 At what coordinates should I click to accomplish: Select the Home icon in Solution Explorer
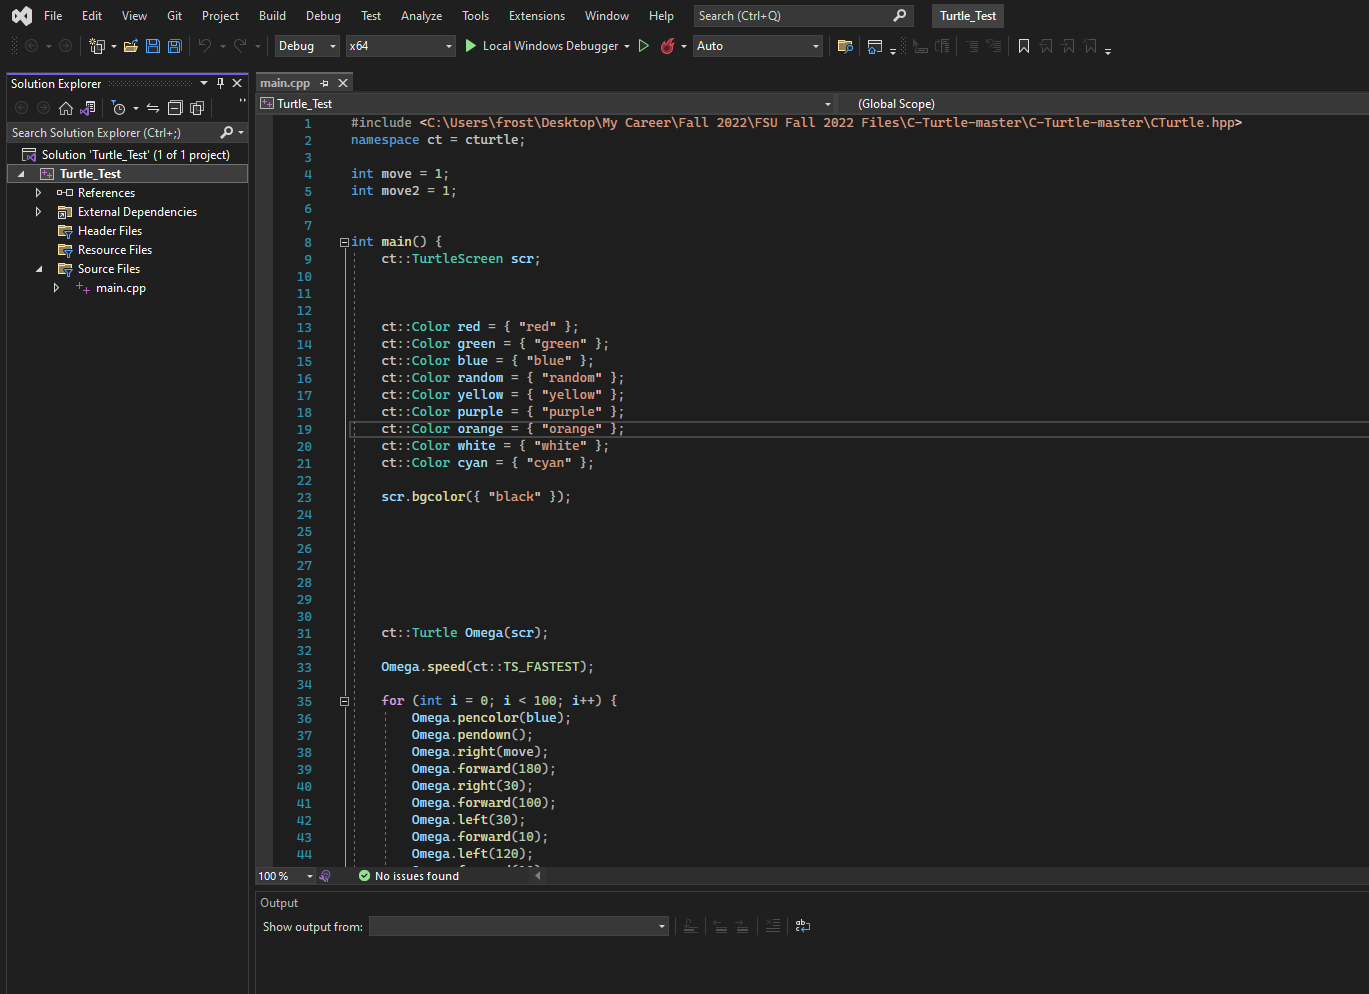click(x=65, y=107)
